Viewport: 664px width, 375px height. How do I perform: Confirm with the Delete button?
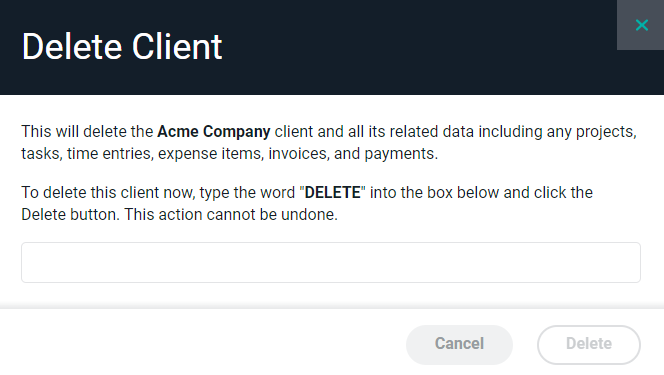pyautogui.click(x=589, y=345)
